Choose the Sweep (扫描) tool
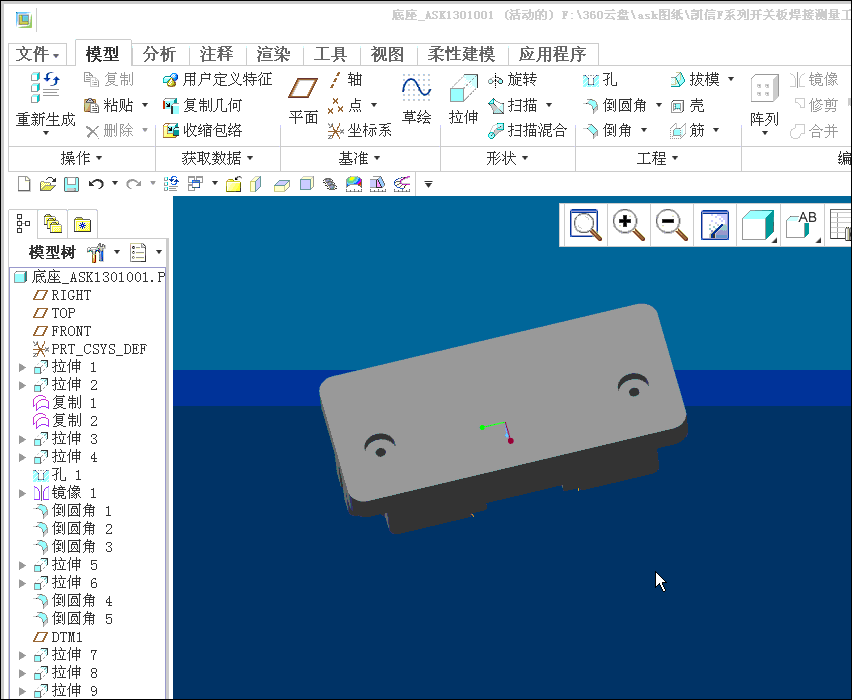The height and width of the screenshot is (700, 852). 512,105
